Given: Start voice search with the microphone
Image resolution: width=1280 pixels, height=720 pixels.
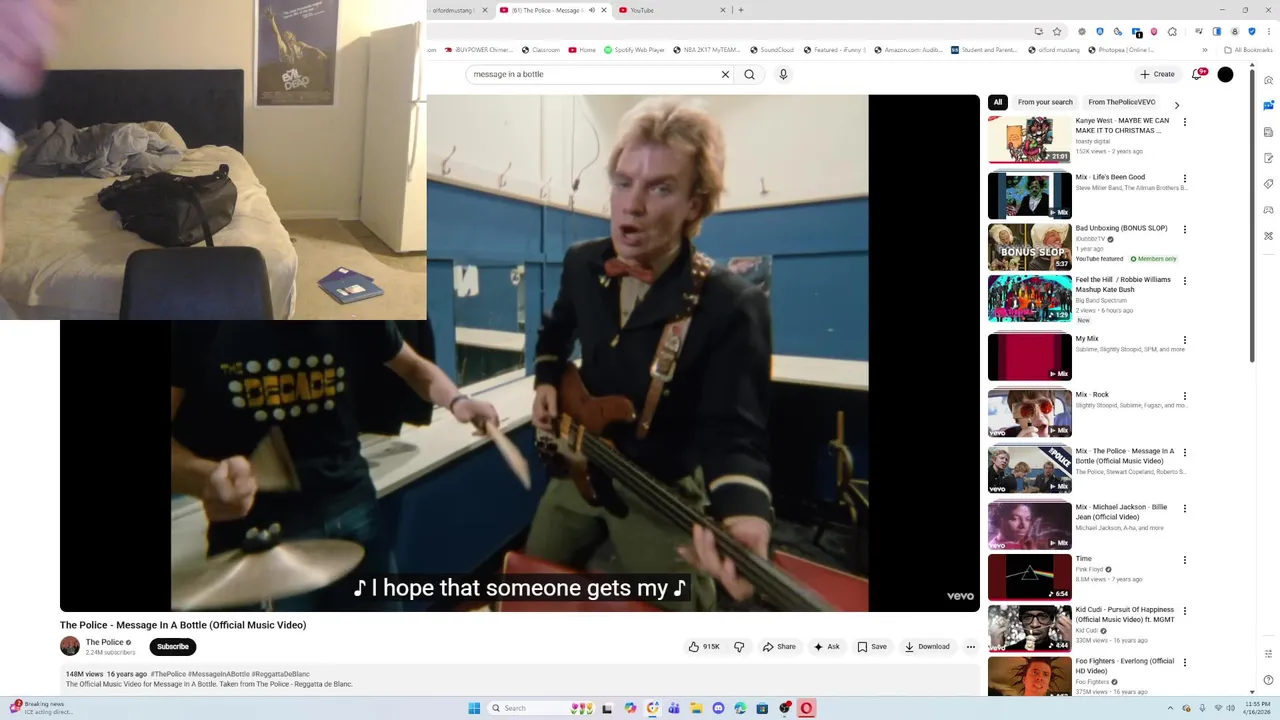Looking at the screenshot, I should pyautogui.click(x=783, y=74).
